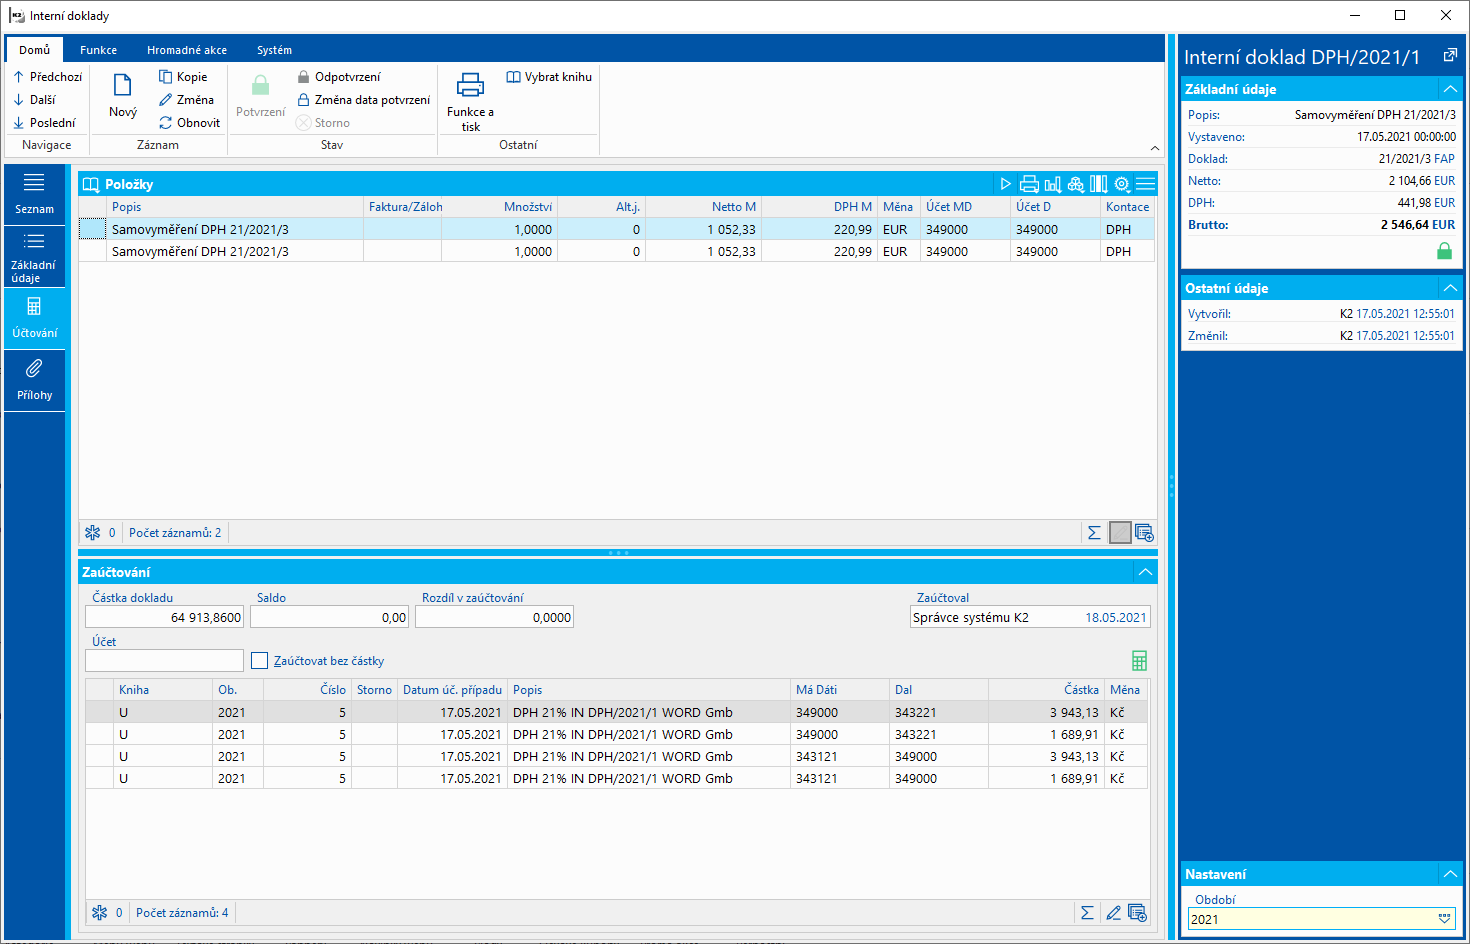Viewport: 1470px width, 944px height.
Task: Open Funkce a tisk printer button
Action: (x=470, y=101)
